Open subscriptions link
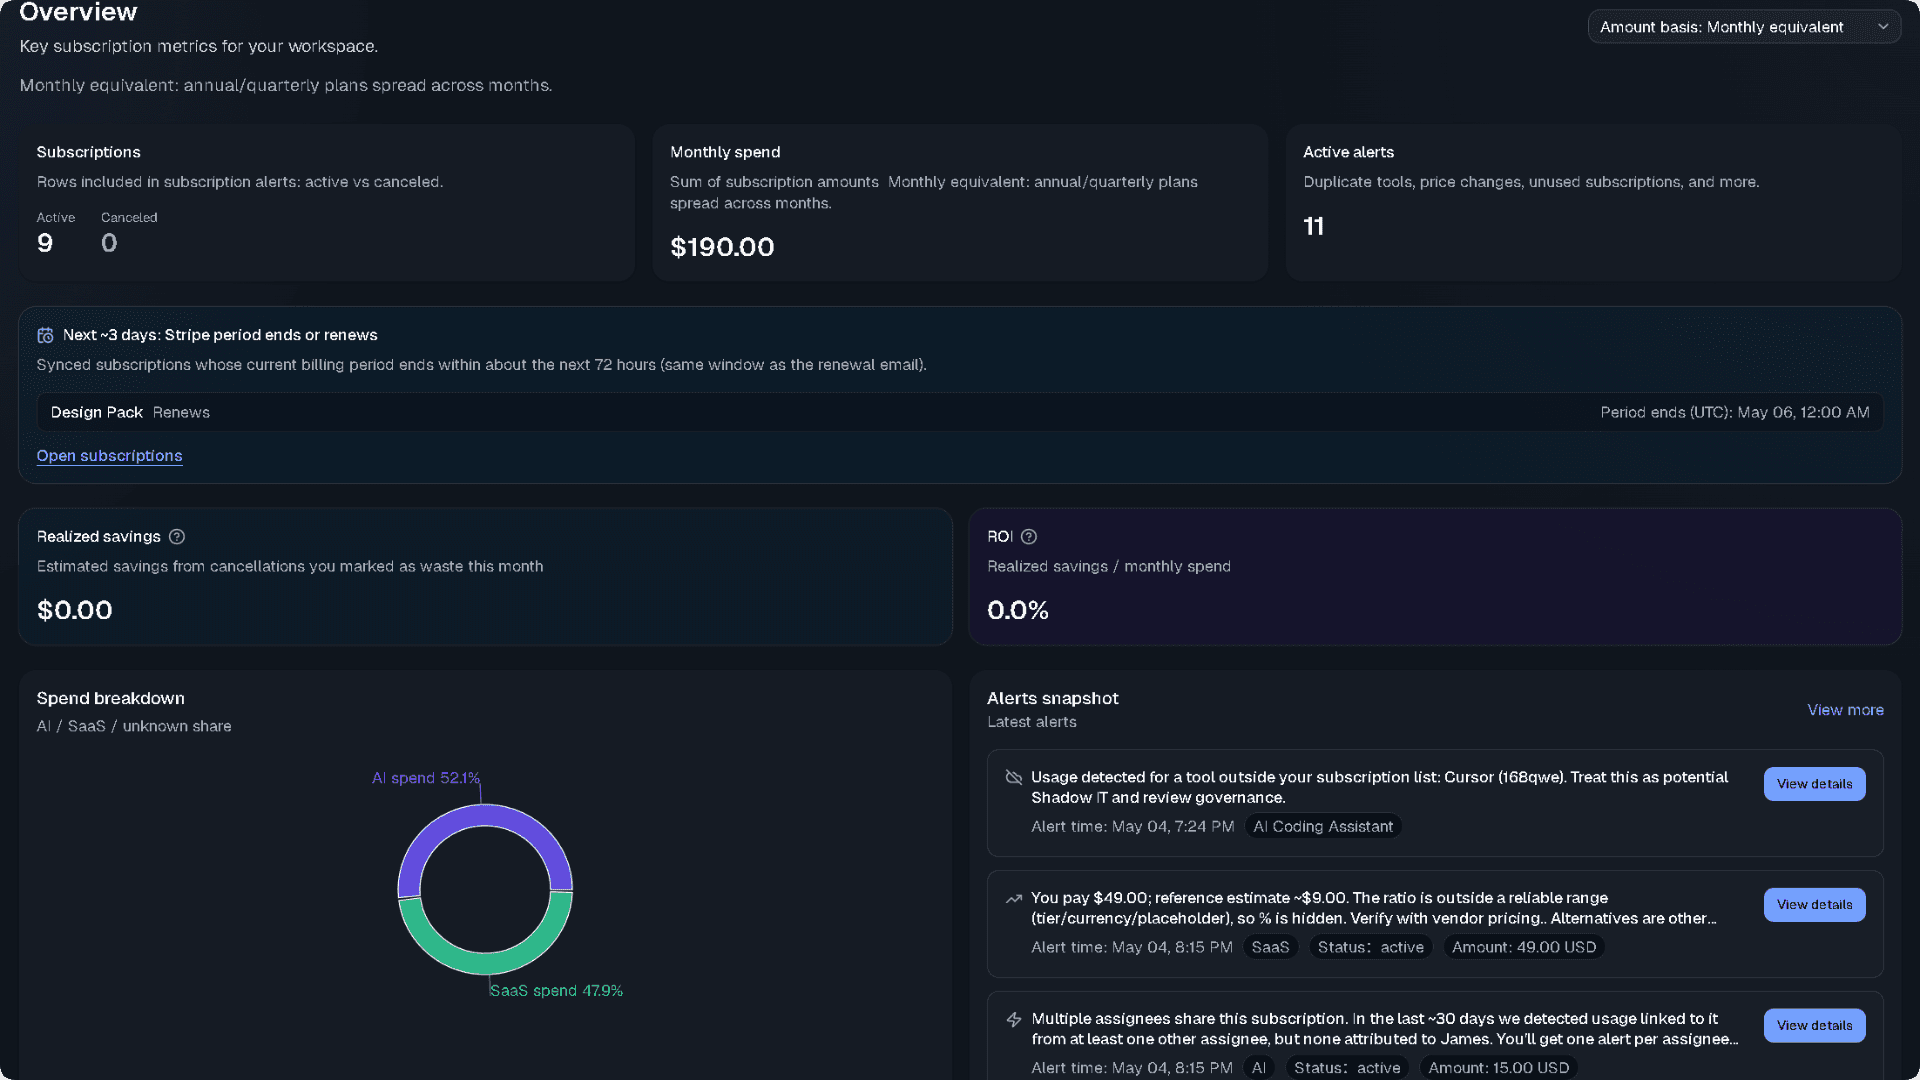Screen dimensions: 1920x1080 click(109, 456)
